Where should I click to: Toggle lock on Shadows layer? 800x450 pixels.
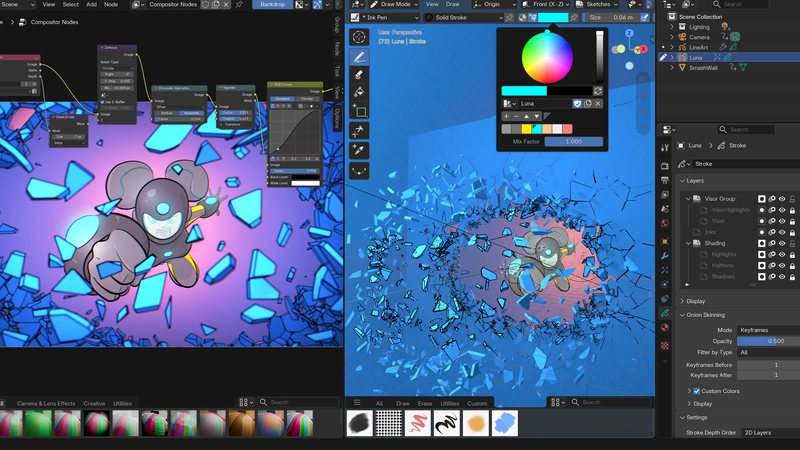point(792,277)
